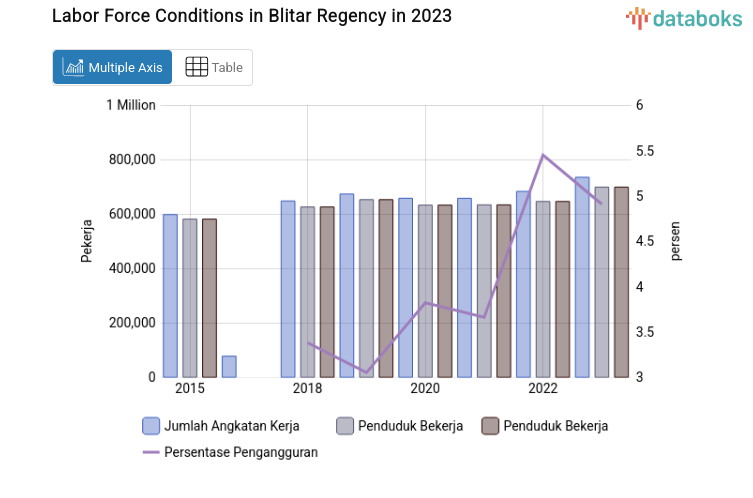Click the 2020 x-axis label
The height and width of the screenshot is (498, 753).
pos(425,388)
